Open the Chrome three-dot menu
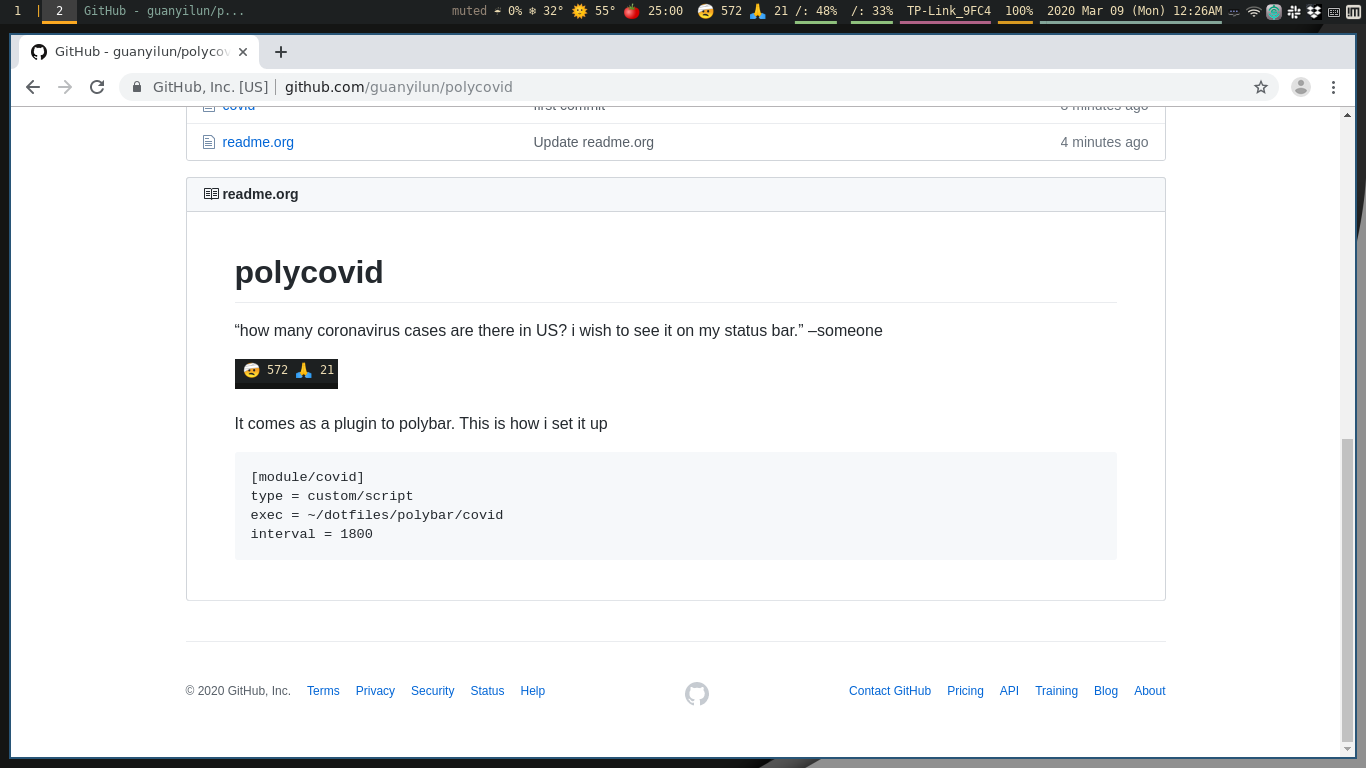1366x768 pixels. coord(1333,87)
